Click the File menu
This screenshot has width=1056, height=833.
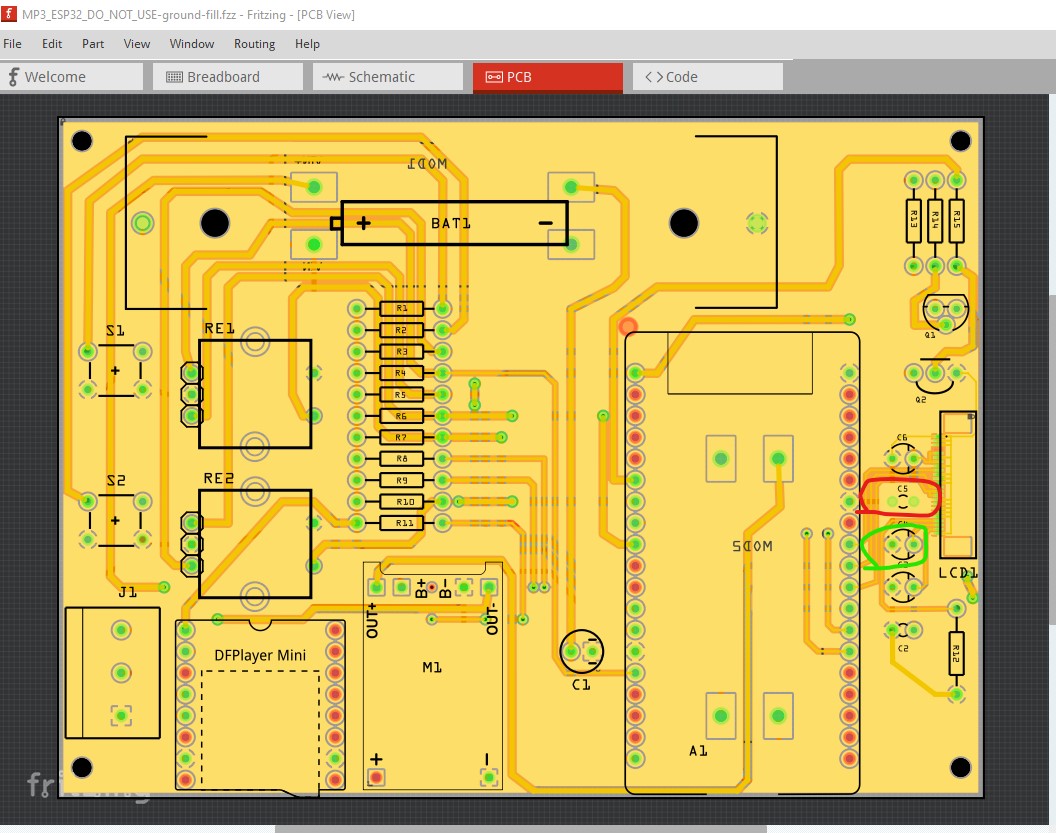(12, 44)
